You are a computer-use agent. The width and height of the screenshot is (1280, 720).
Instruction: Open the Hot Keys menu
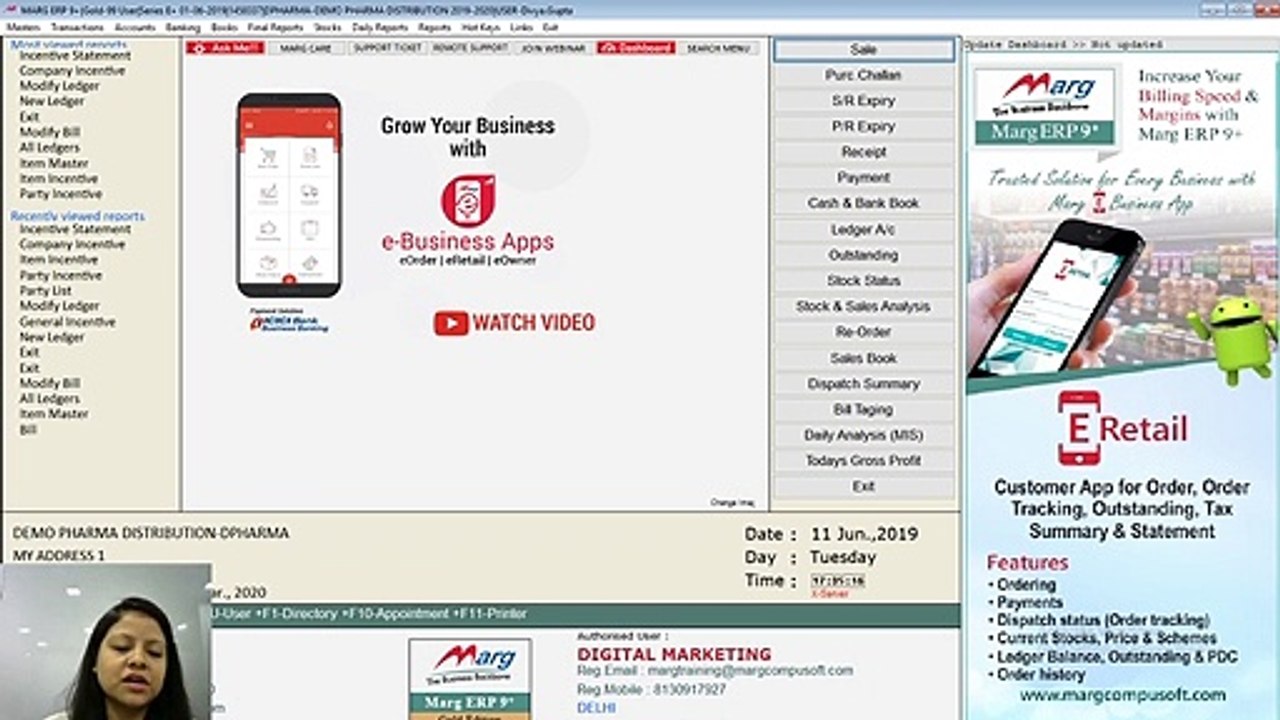pyautogui.click(x=481, y=28)
